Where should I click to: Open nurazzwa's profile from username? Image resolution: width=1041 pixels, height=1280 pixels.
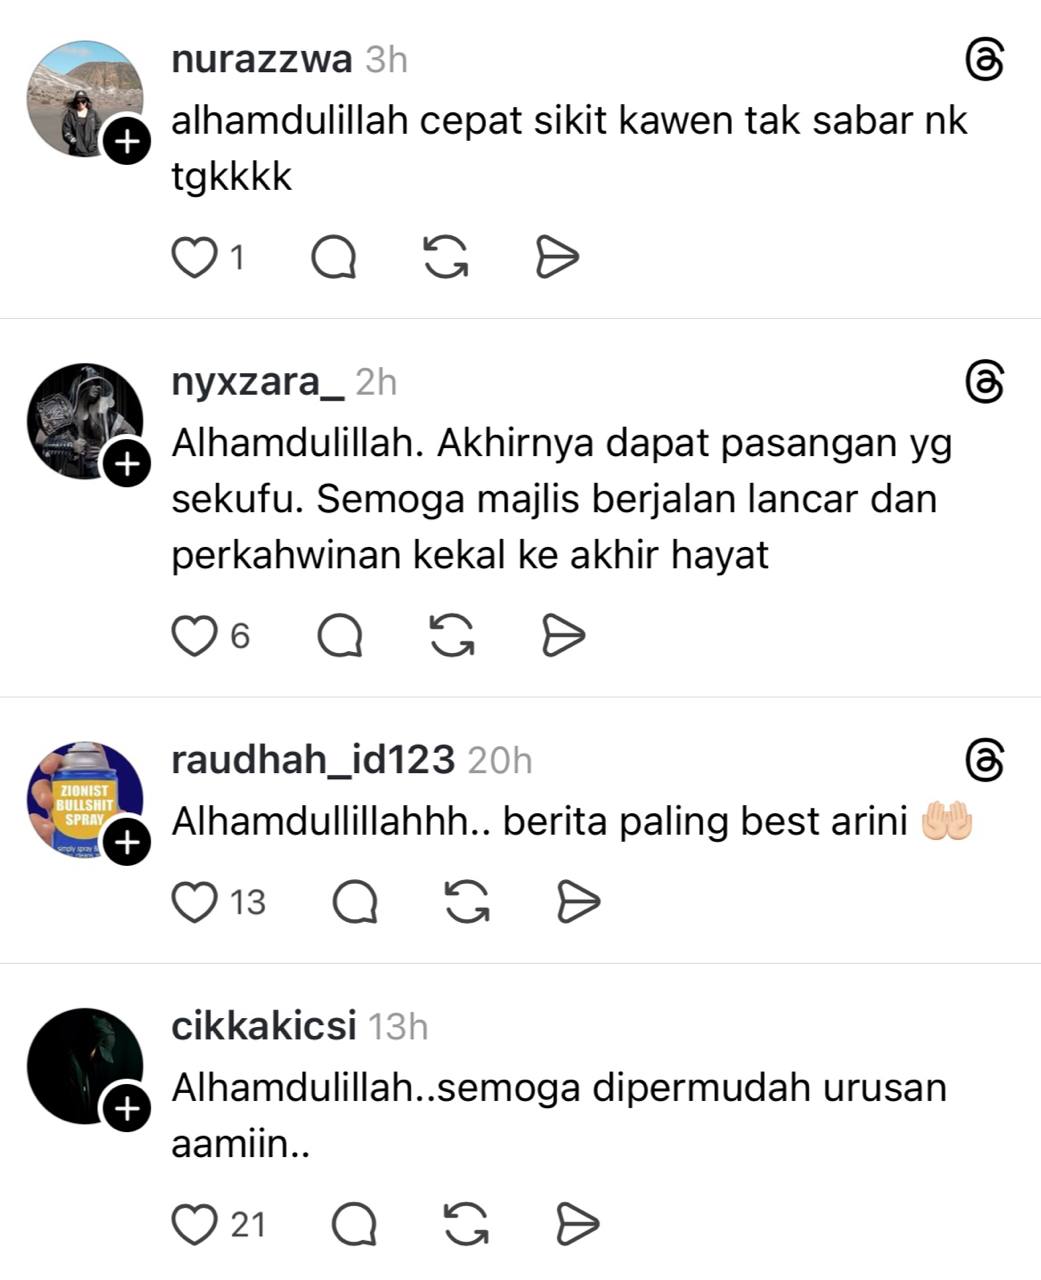262,60
